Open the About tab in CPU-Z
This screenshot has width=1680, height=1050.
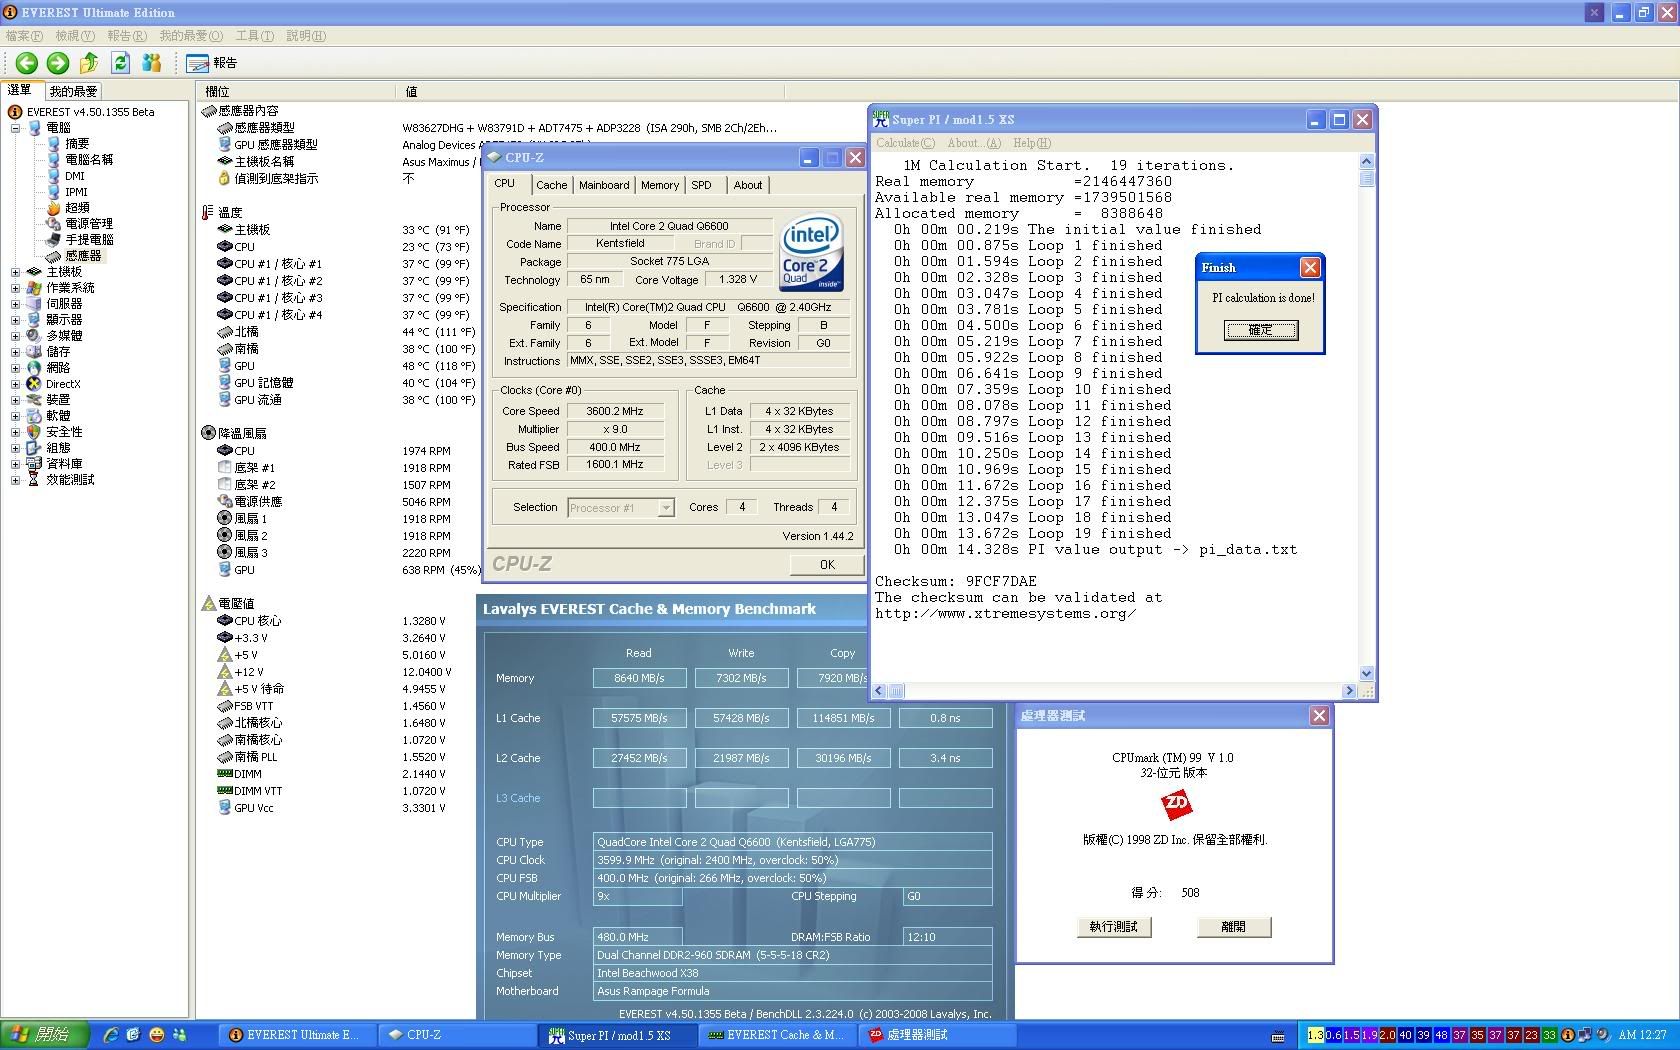[748, 185]
